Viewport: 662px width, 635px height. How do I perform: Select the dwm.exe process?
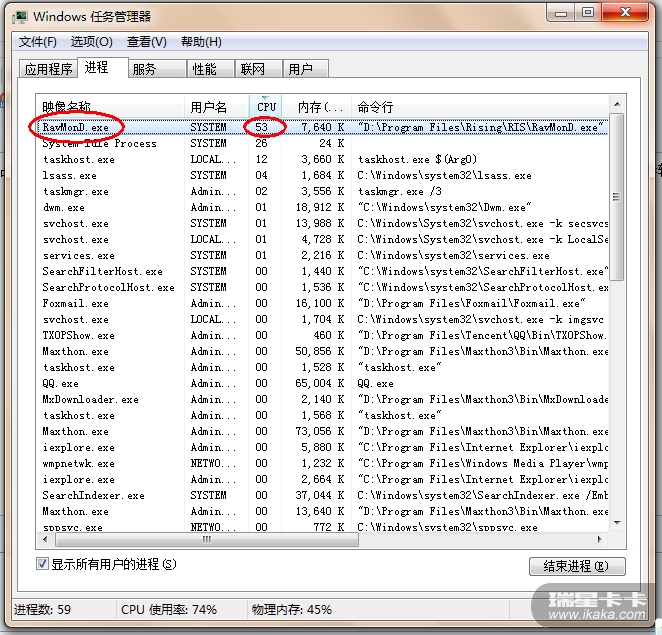click(323, 207)
